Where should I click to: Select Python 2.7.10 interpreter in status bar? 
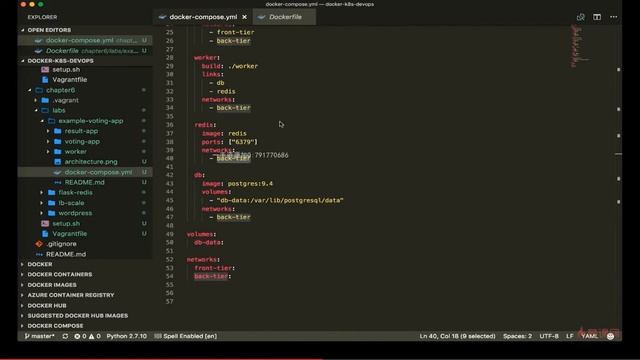[127, 336]
